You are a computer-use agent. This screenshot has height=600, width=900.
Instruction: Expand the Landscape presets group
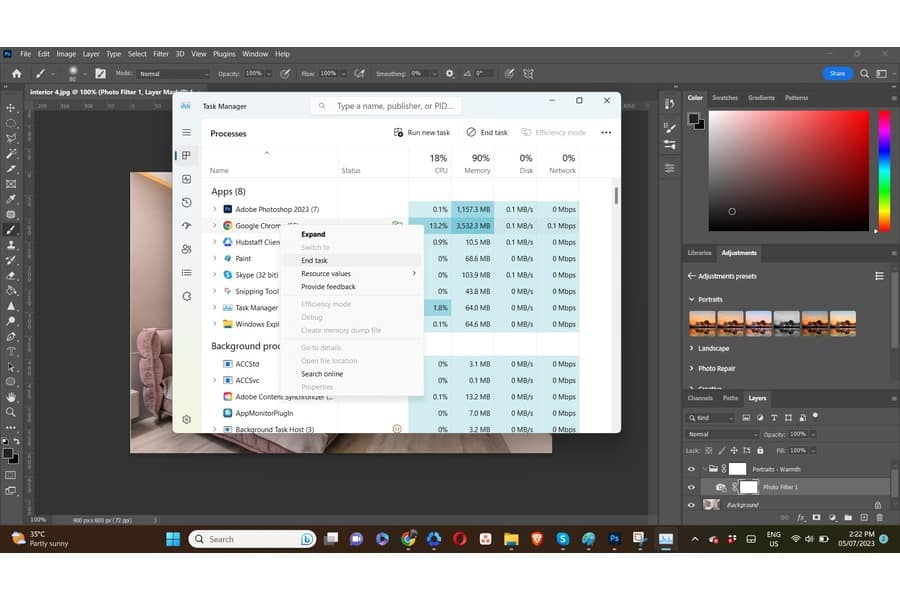[691, 348]
